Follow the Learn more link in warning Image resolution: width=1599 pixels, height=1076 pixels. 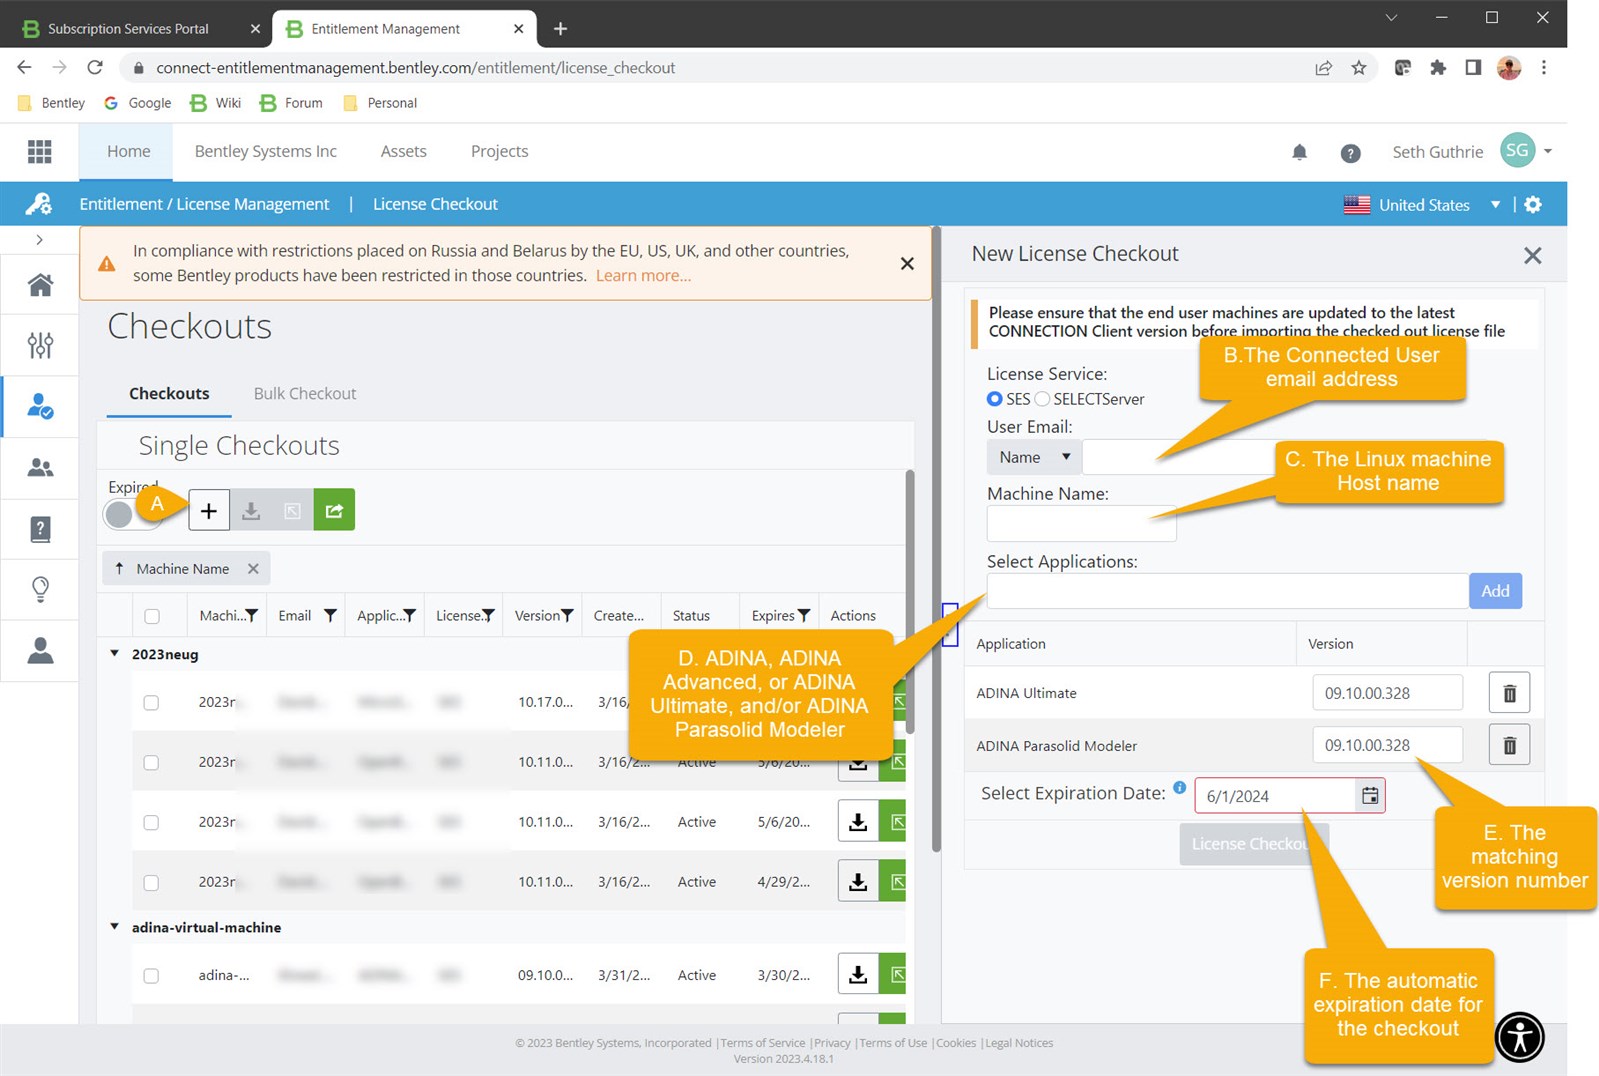[643, 276]
